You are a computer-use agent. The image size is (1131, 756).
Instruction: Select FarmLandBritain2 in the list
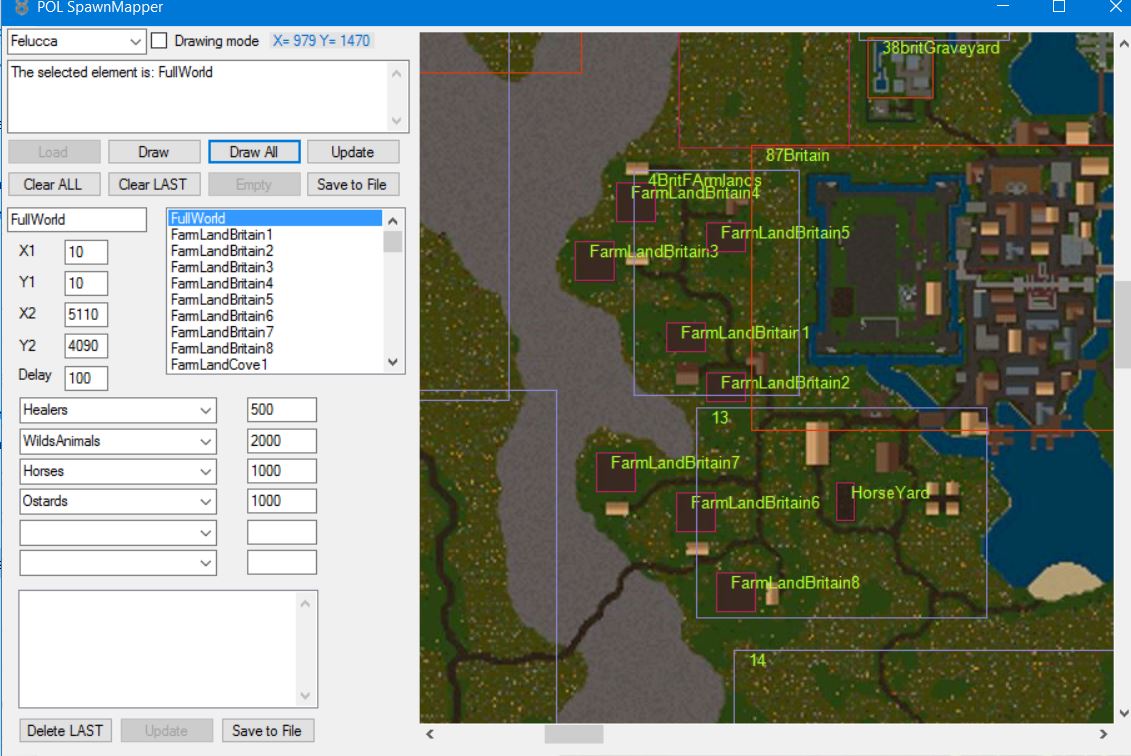coord(275,251)
